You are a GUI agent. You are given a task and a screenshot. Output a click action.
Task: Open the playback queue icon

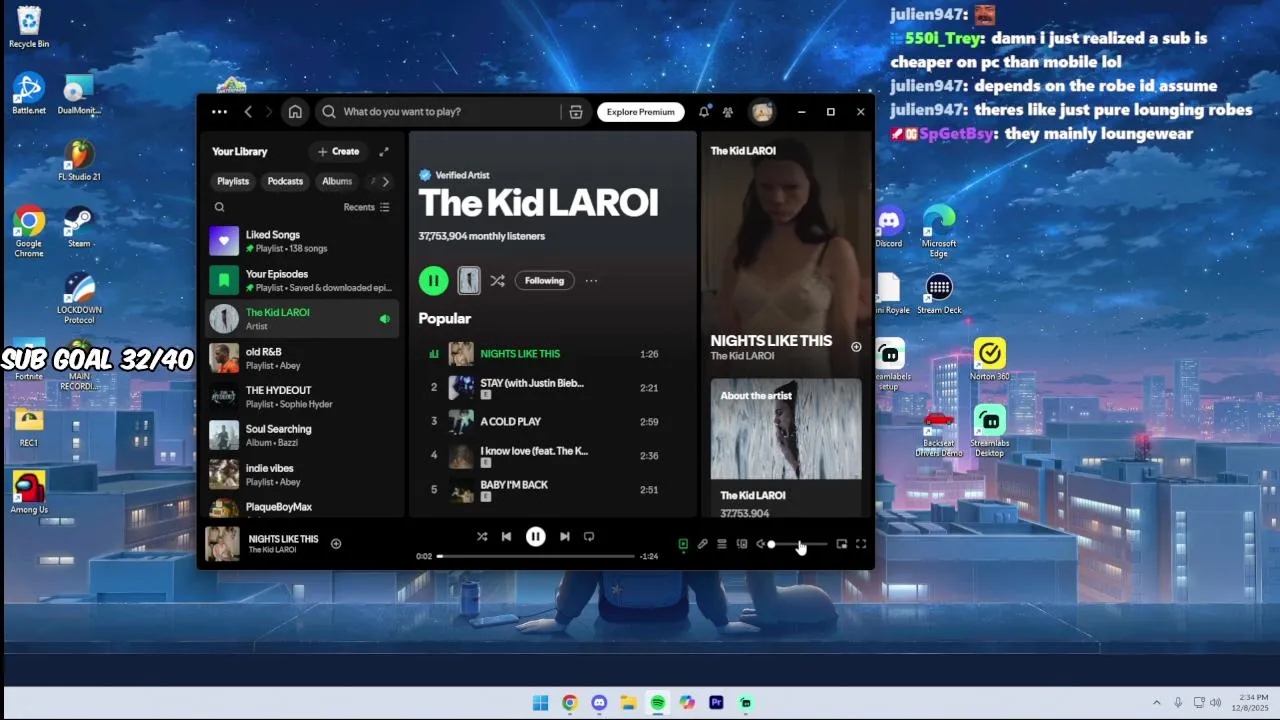(x=722, y=545)
